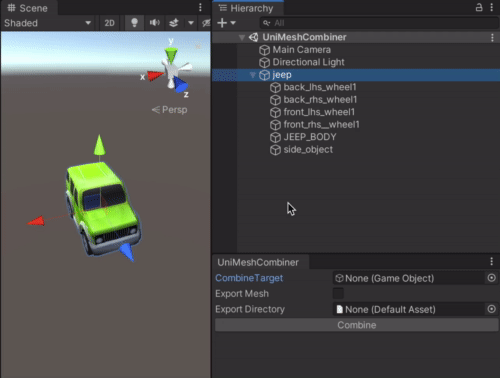
Task: Click the Combine button
Action: pyautogui.click(x=357, y=325)
